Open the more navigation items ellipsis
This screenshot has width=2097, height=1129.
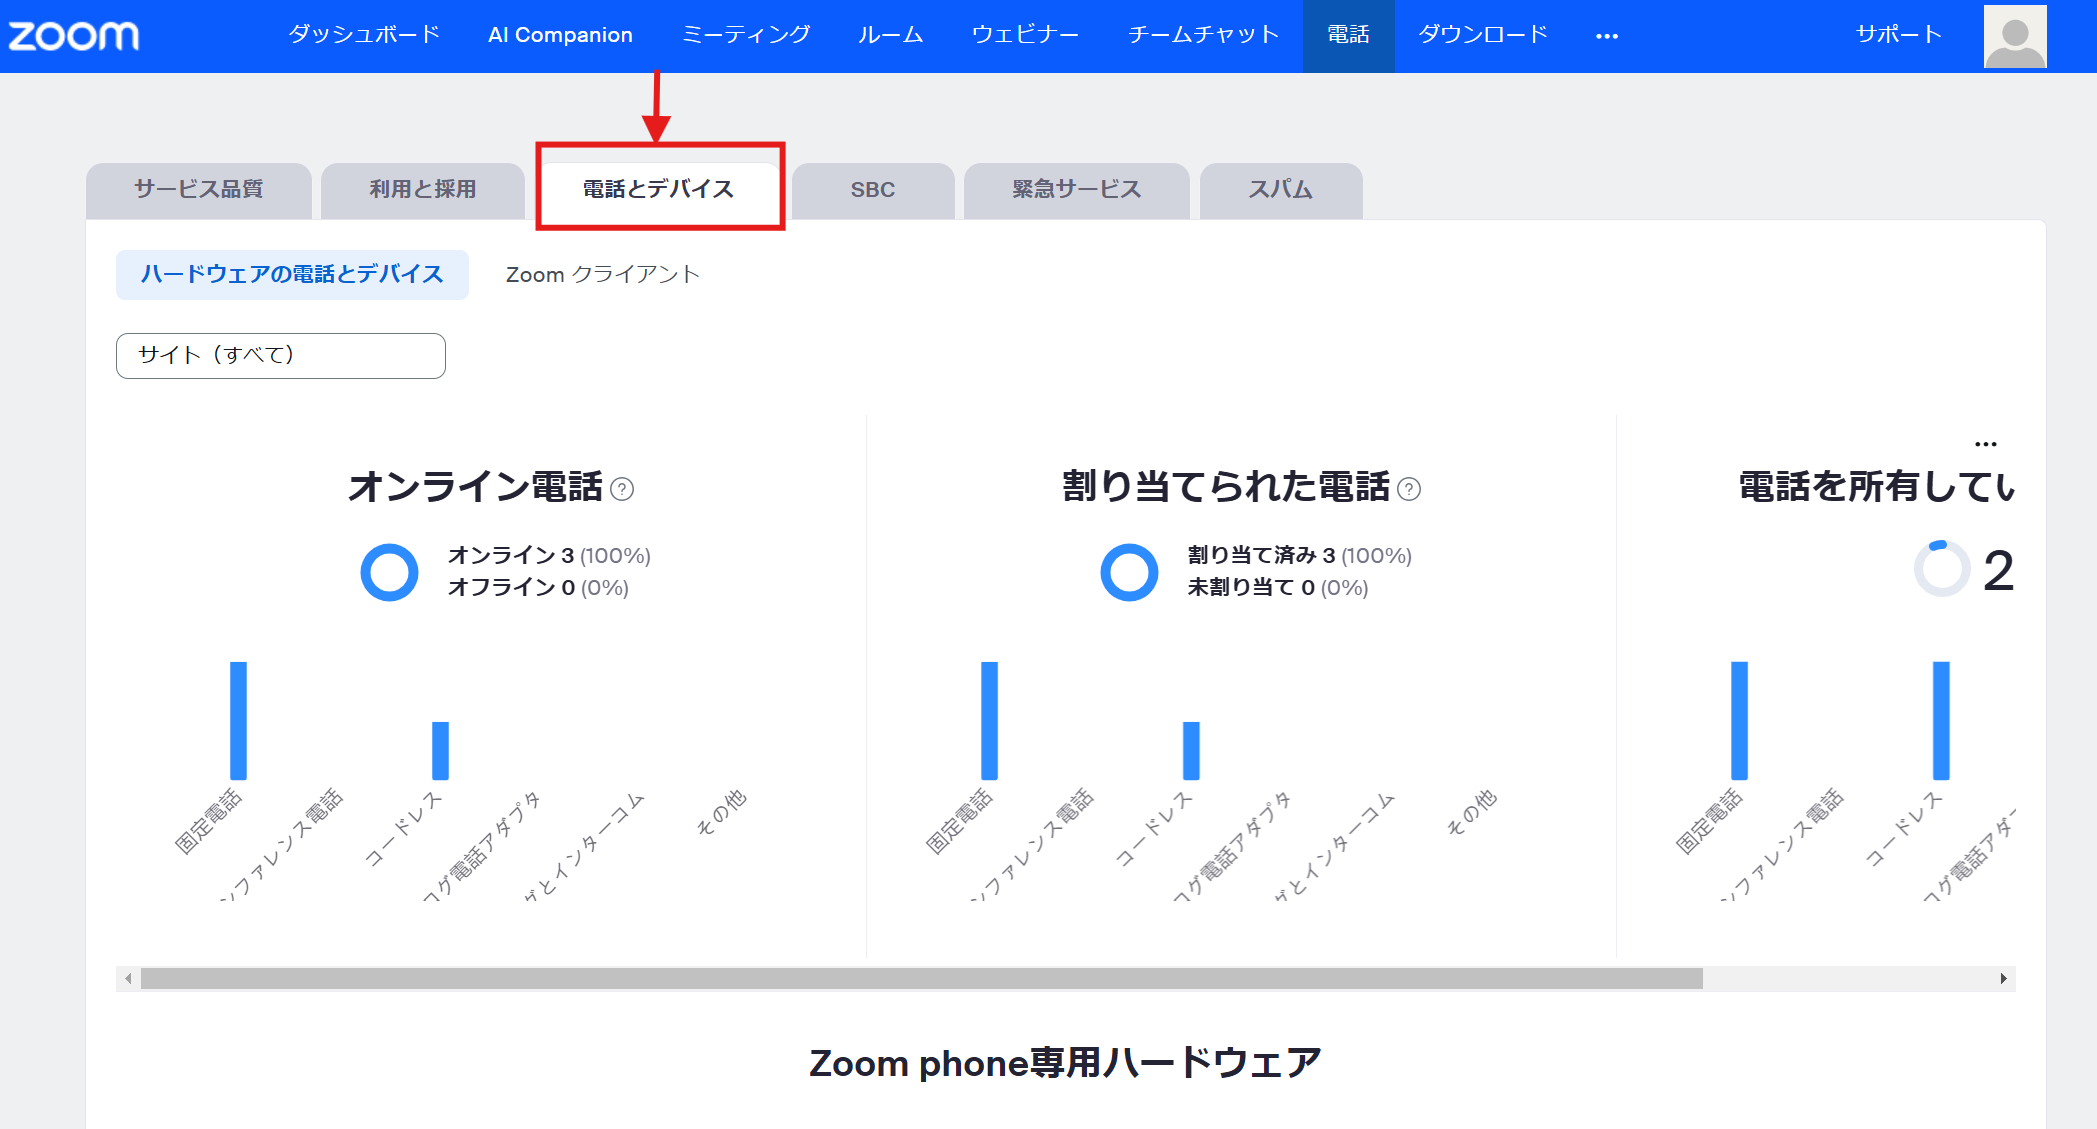tap(1607, 36)
